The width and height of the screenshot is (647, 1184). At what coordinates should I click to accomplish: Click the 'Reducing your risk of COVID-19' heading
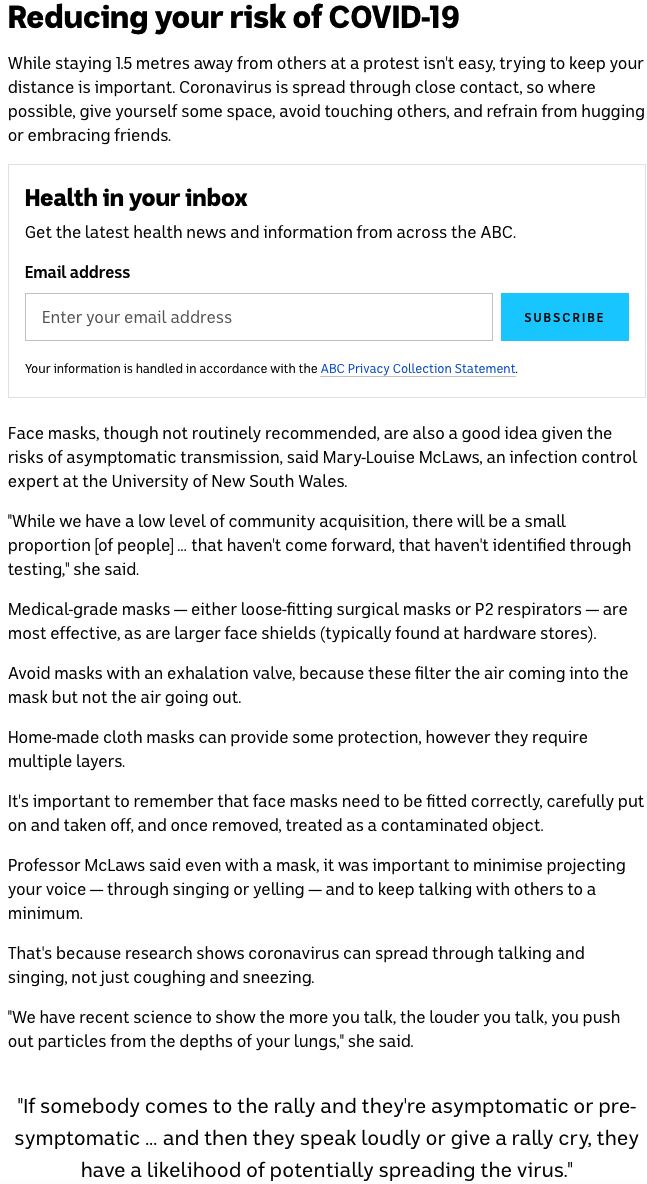click(x=234, y=19)
